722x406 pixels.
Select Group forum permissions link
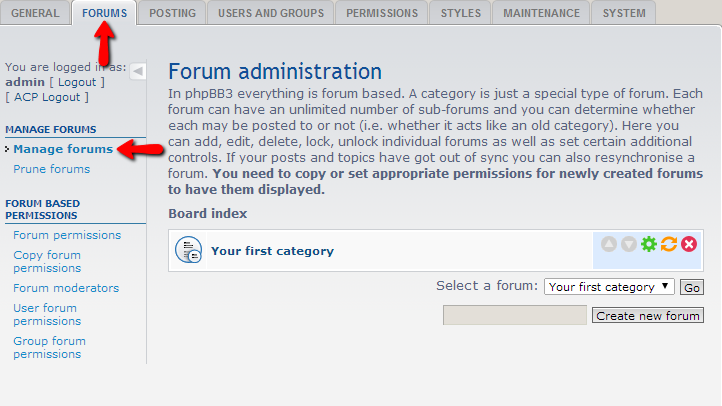[49, 347]
